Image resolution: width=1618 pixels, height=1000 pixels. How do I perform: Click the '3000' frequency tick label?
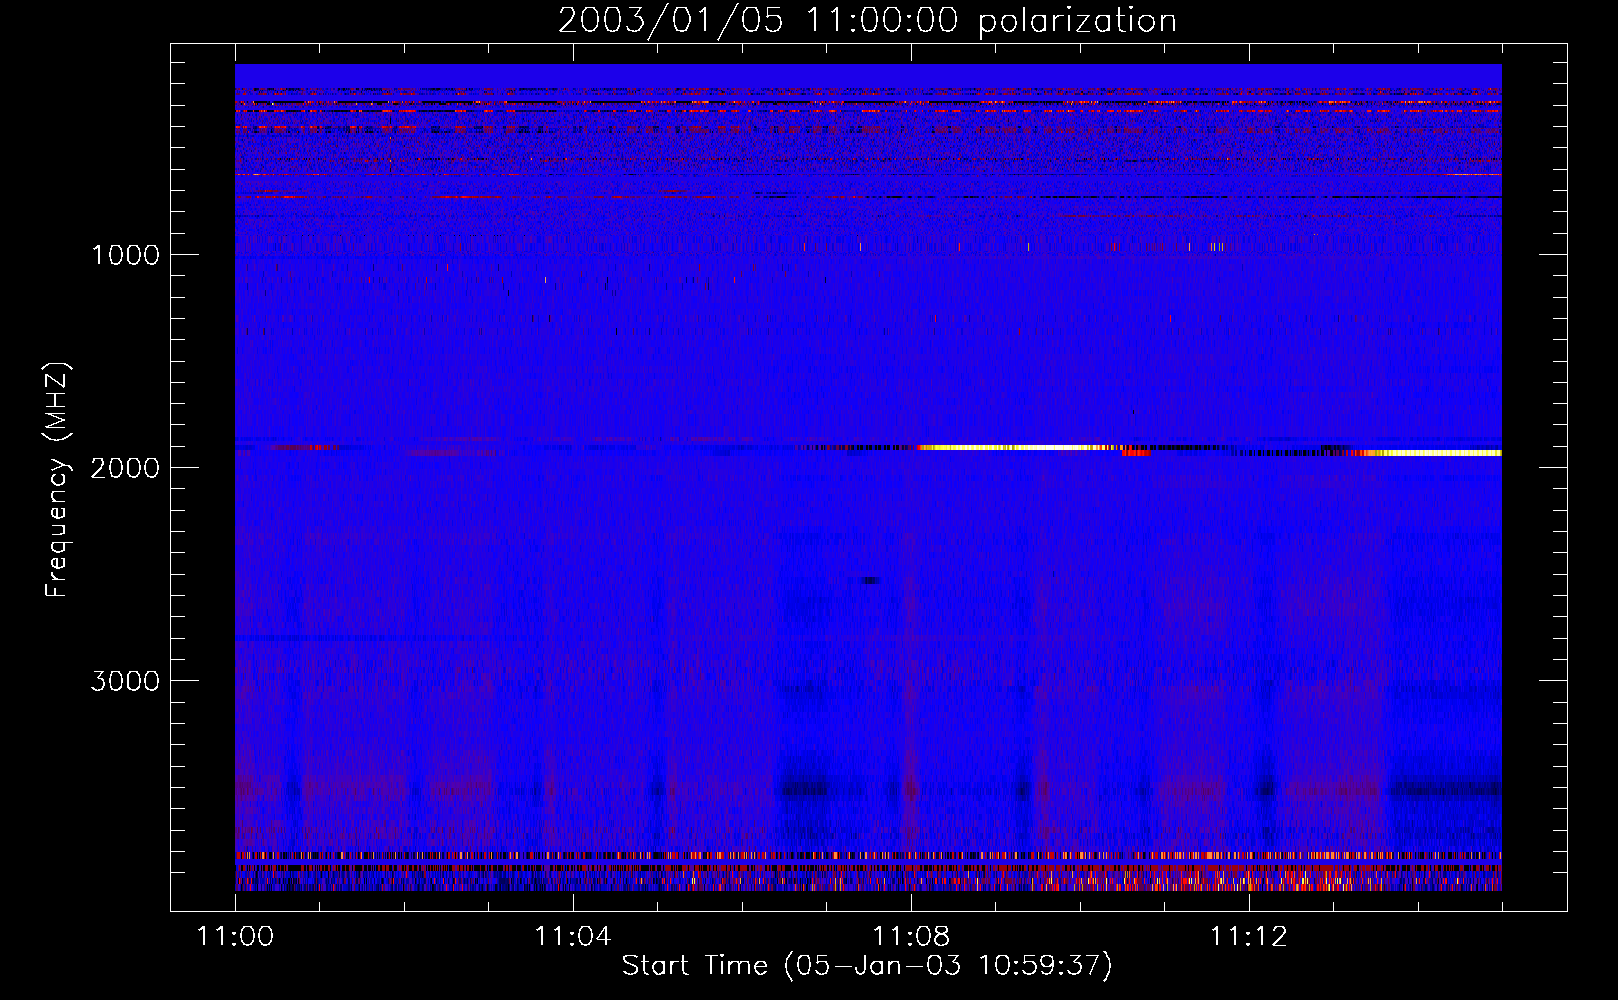[x=125, y=681]
